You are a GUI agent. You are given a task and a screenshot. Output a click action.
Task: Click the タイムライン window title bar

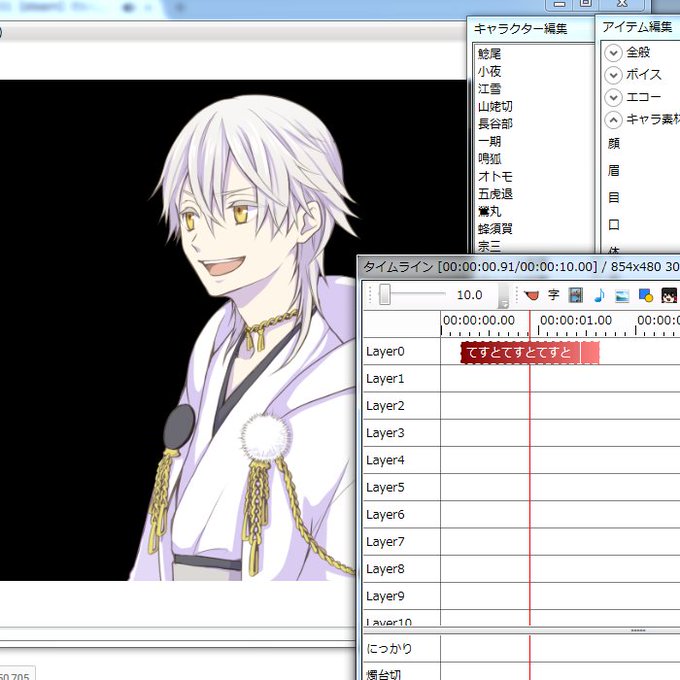pos(519,266)
